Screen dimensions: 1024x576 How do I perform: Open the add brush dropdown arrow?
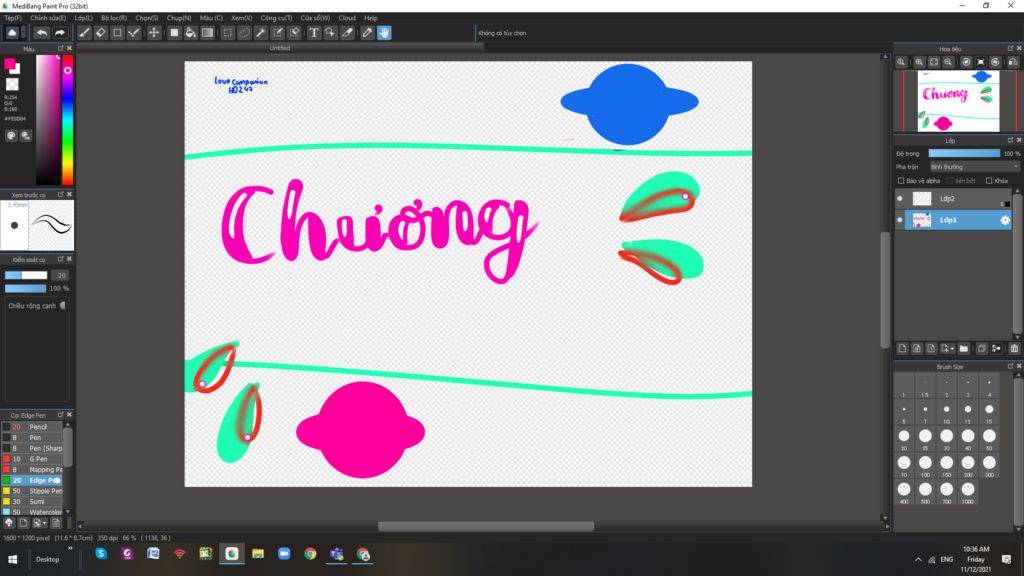[44, 523]
